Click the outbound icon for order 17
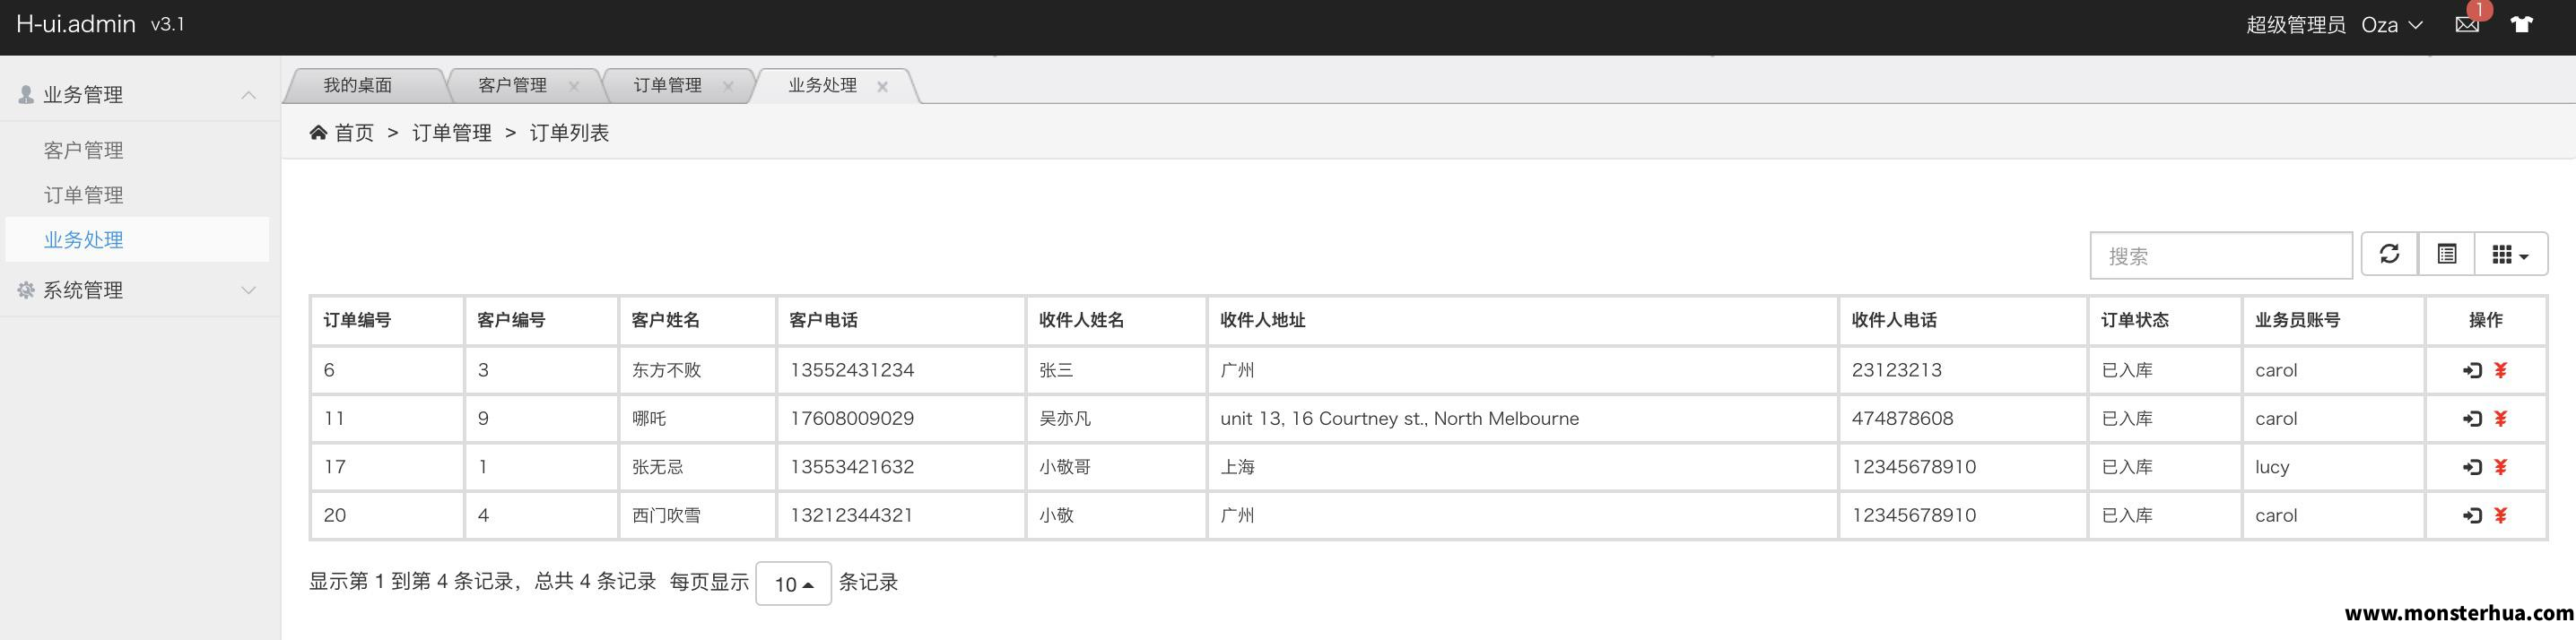The width and height of the screenshot is (2576, 640). tap(2472, 467)
